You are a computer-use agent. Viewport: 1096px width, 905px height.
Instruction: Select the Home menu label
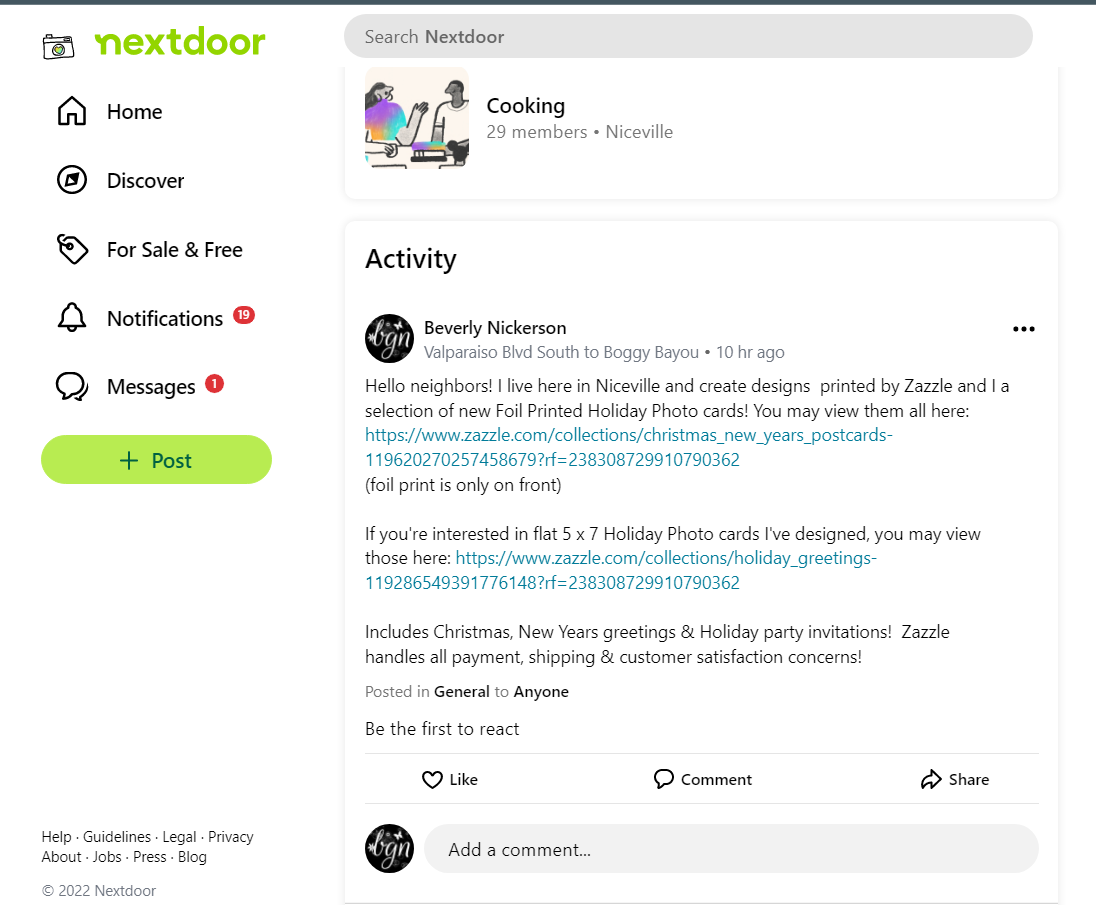pyautogui.click(x=134, y=112)
